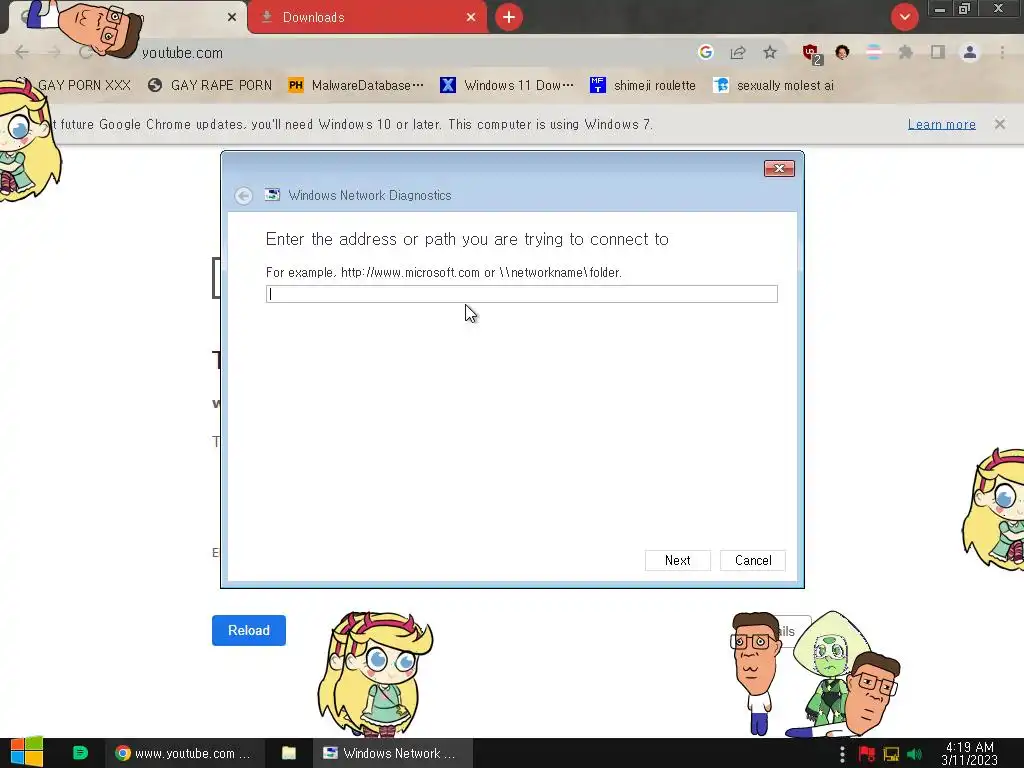Image resolution: width=1024 pixels, height=768 pixels.
Task: Open the taskbar clock showing 4:19 AM
Action: pos(969,754)
